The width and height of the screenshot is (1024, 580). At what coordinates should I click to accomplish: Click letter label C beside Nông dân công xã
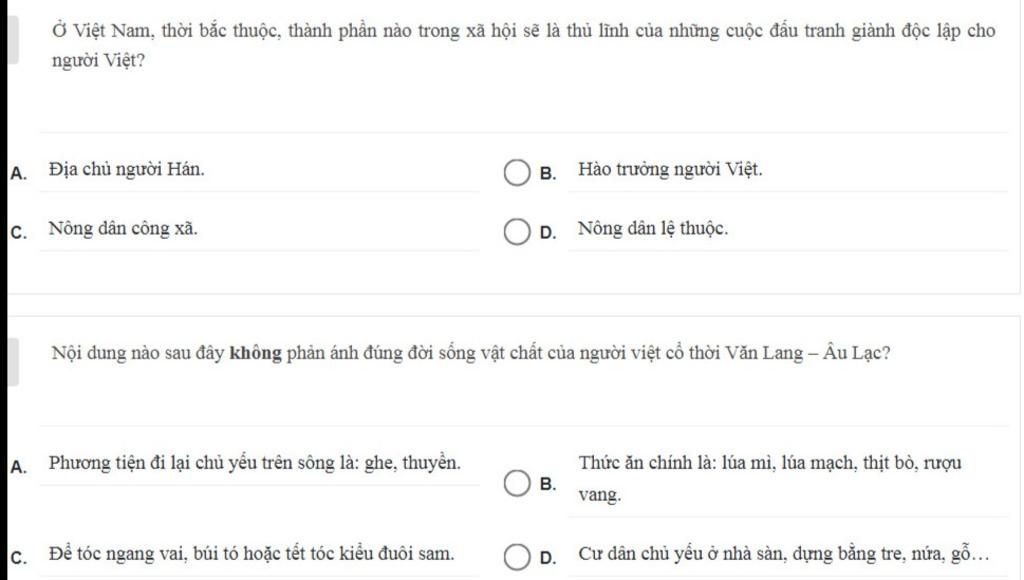(x=19, y=233)
